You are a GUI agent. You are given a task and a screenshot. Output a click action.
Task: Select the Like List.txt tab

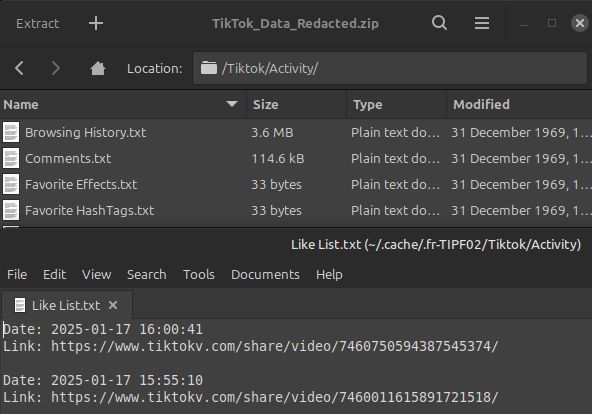tap(66, 305)
